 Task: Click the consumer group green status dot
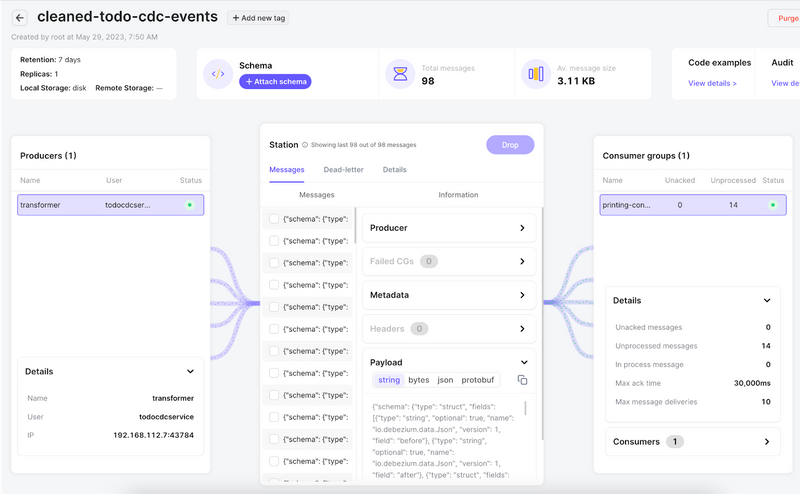pyautogui.click(x=772, y=205)
